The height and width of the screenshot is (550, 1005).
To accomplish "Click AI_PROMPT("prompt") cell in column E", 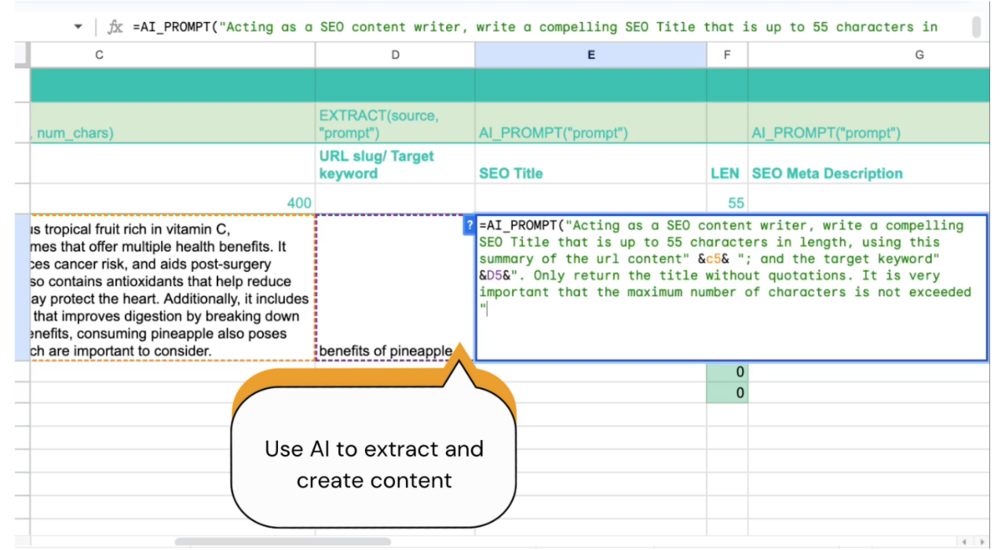I will click(591, 123).
